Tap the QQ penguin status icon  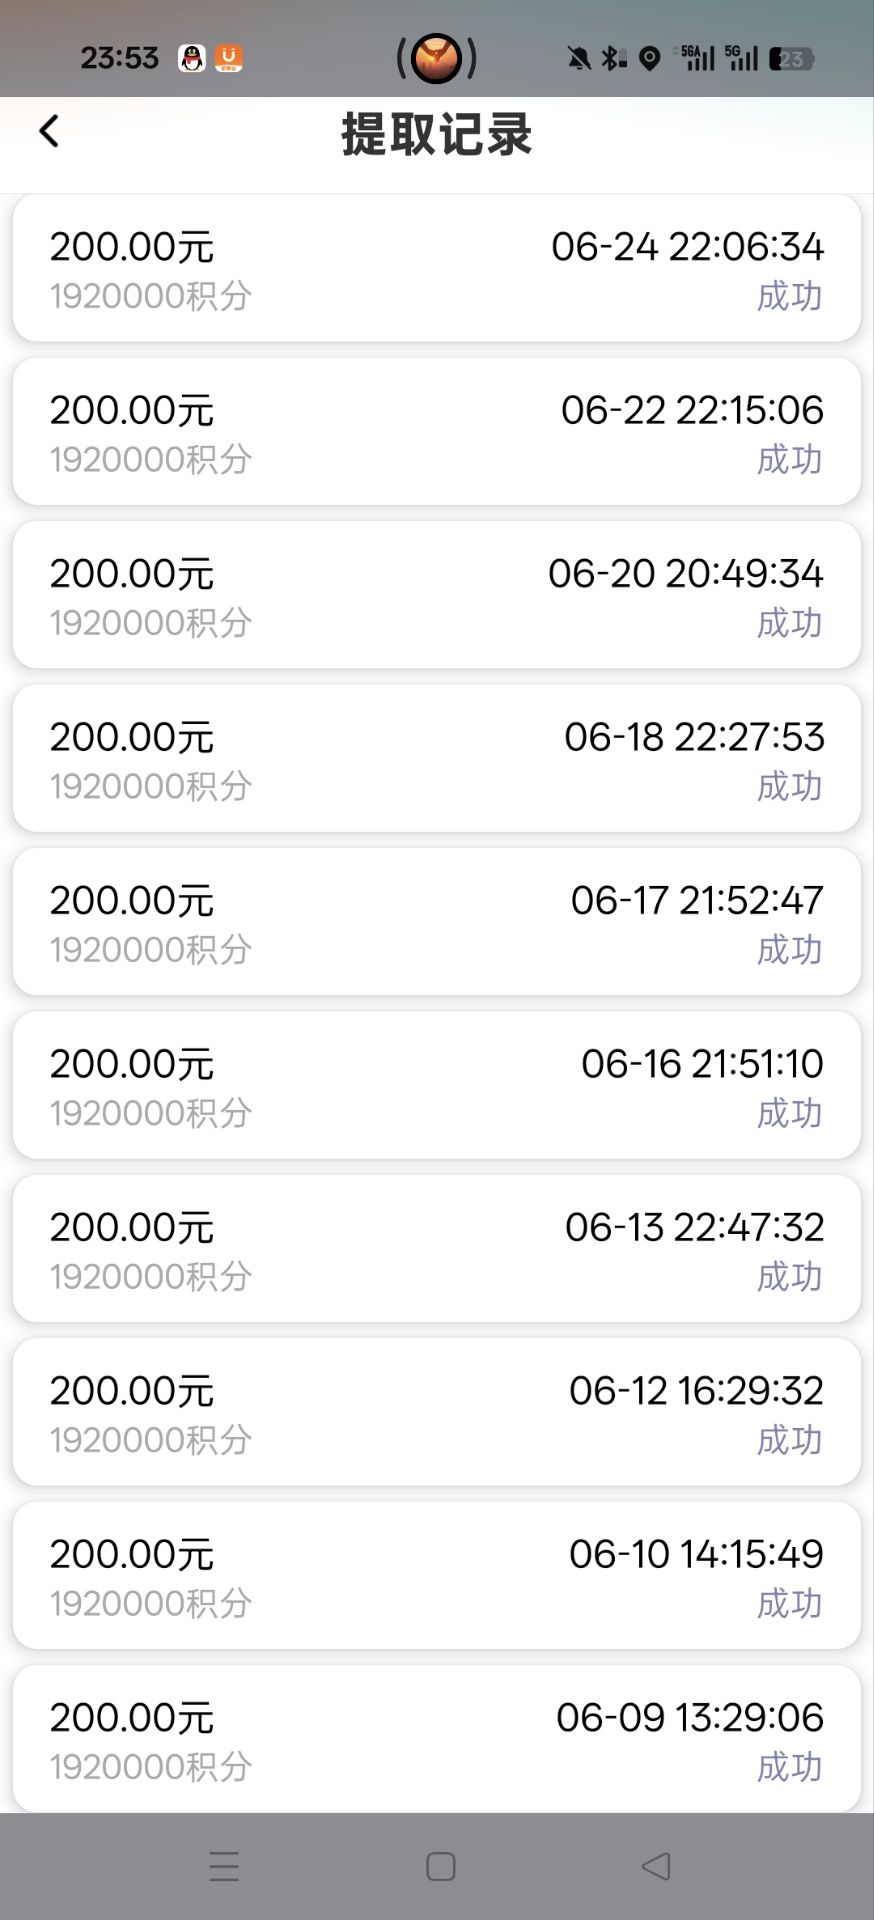pos(192,59)
